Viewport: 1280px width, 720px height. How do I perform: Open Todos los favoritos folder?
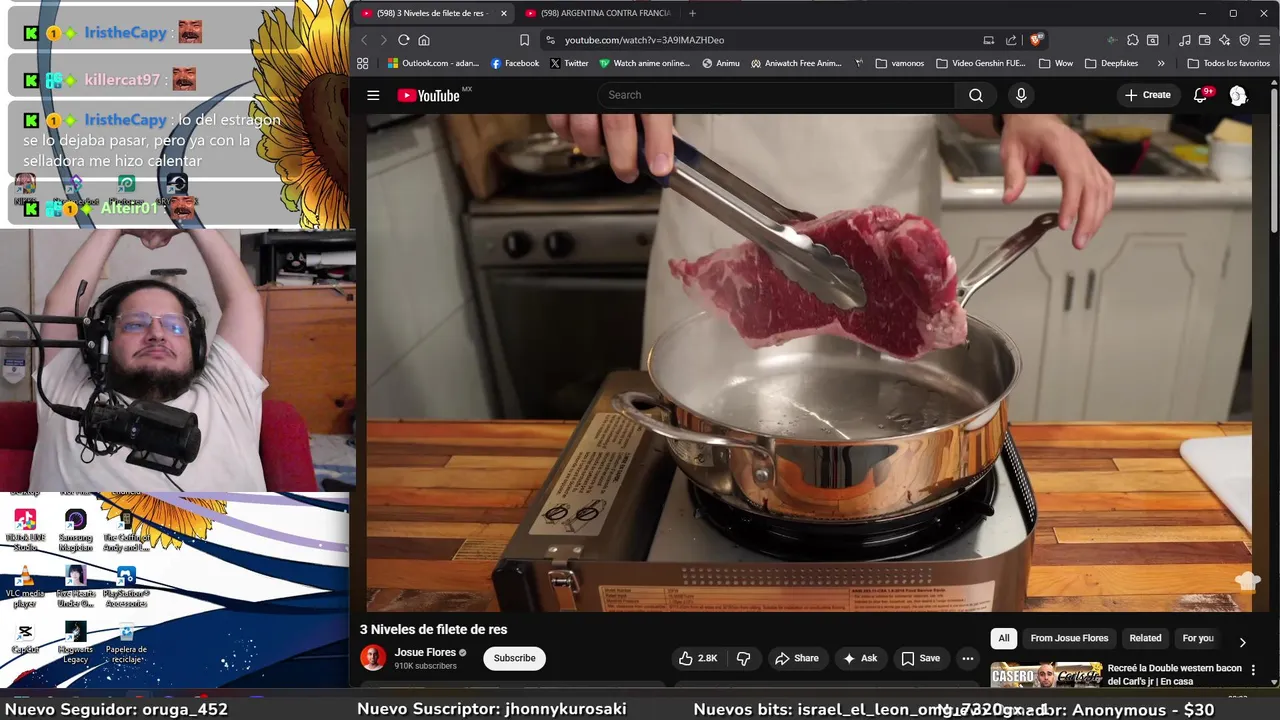(1228, 63)
